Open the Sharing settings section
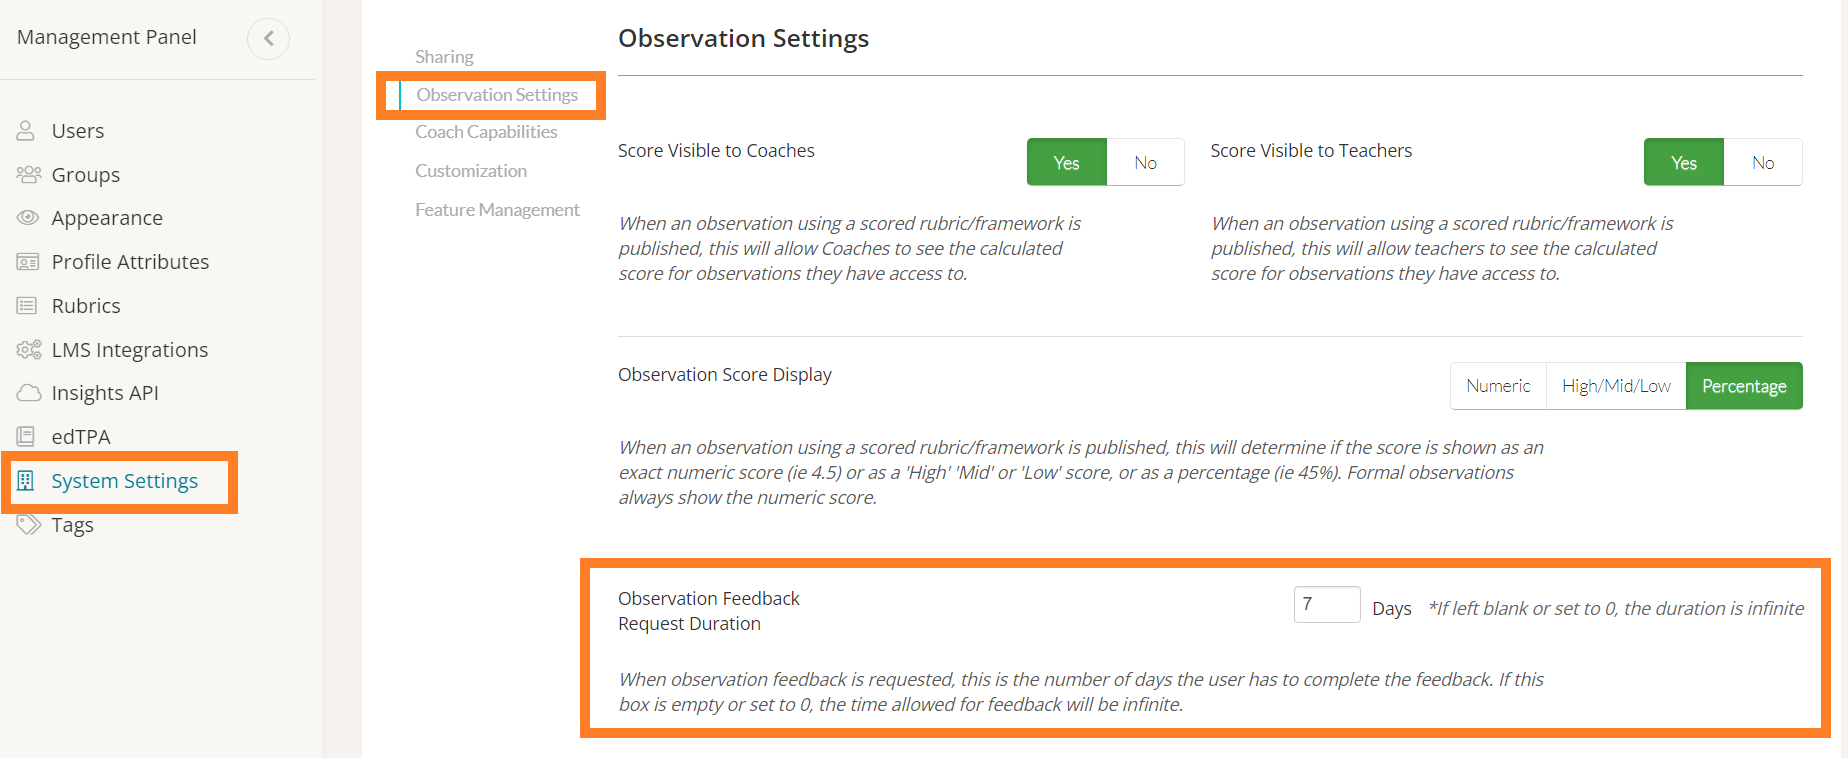The height and width of the screenshot is (758, 1848). pos(444,57)
